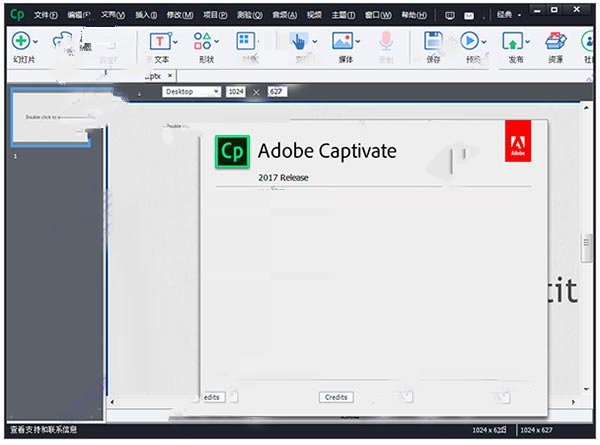
Task: Click the vertical scrollbar down arrow
Action: coord(586,389)
